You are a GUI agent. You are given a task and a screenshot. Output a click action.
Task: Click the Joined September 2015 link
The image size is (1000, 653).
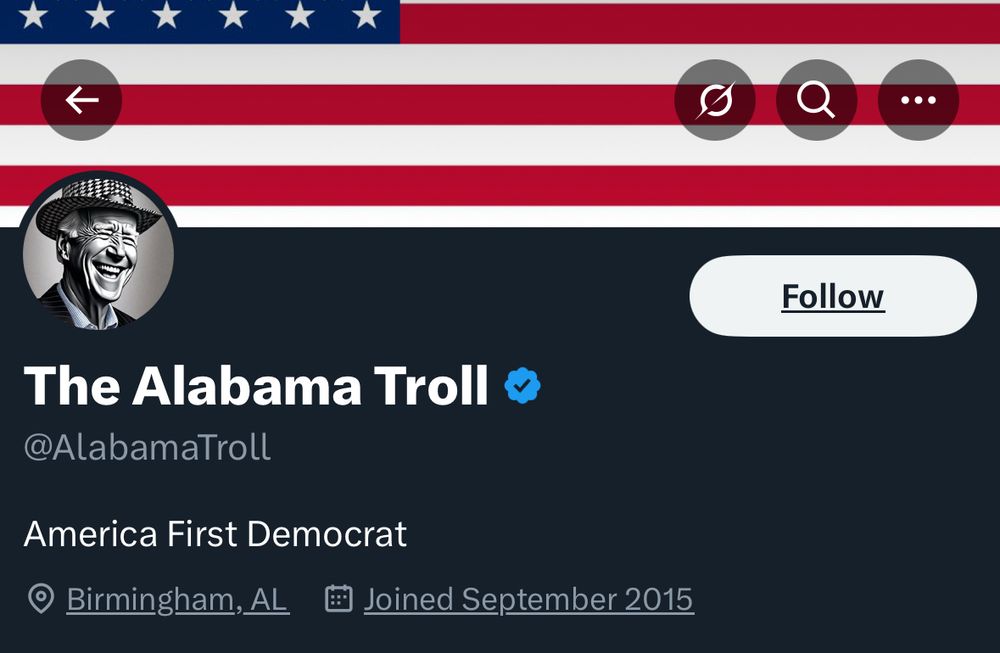pos(528,599)
